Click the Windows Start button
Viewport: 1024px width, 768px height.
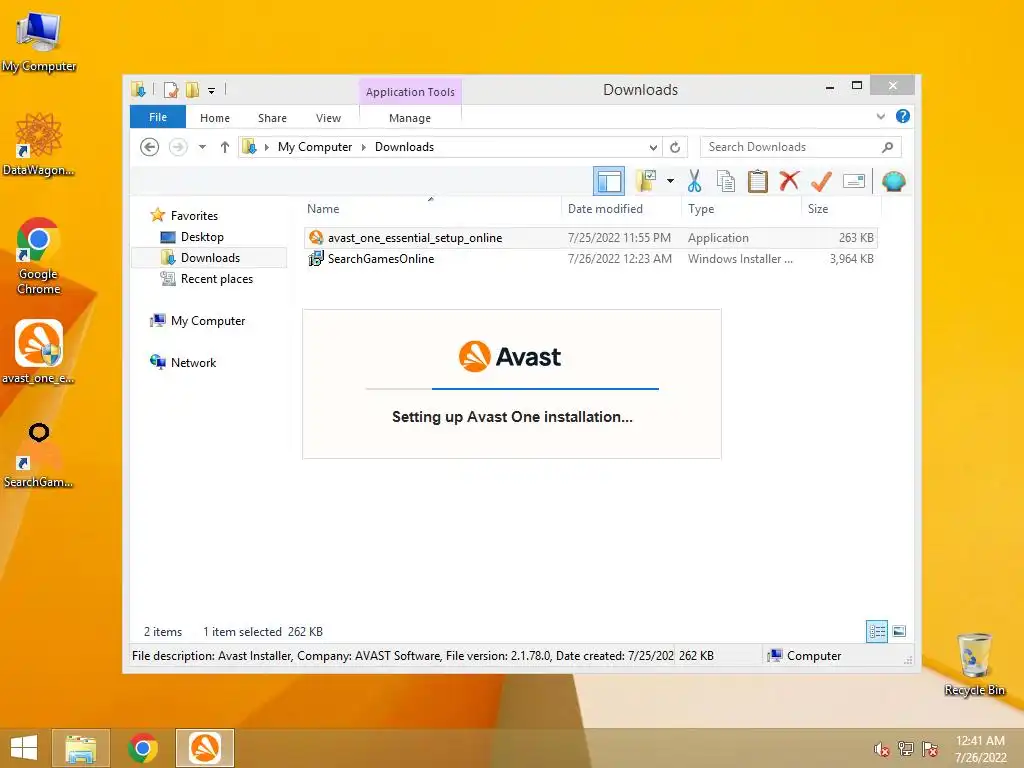point(24,748)
